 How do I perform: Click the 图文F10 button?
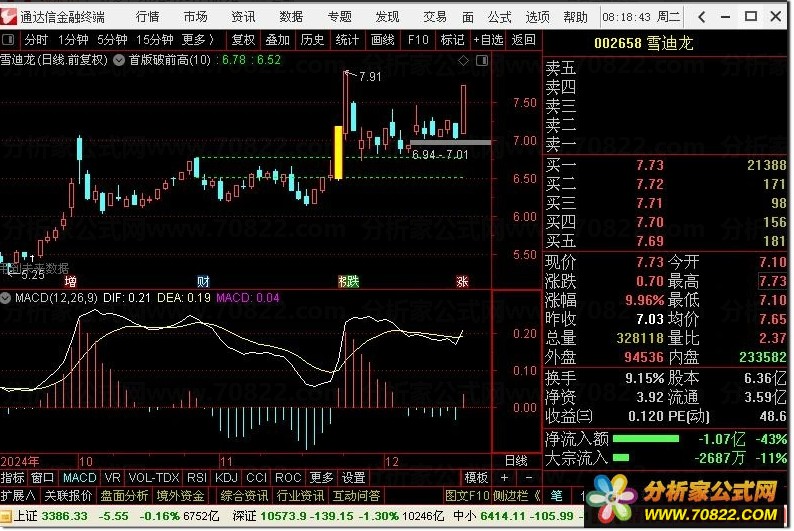click(467, 496)
